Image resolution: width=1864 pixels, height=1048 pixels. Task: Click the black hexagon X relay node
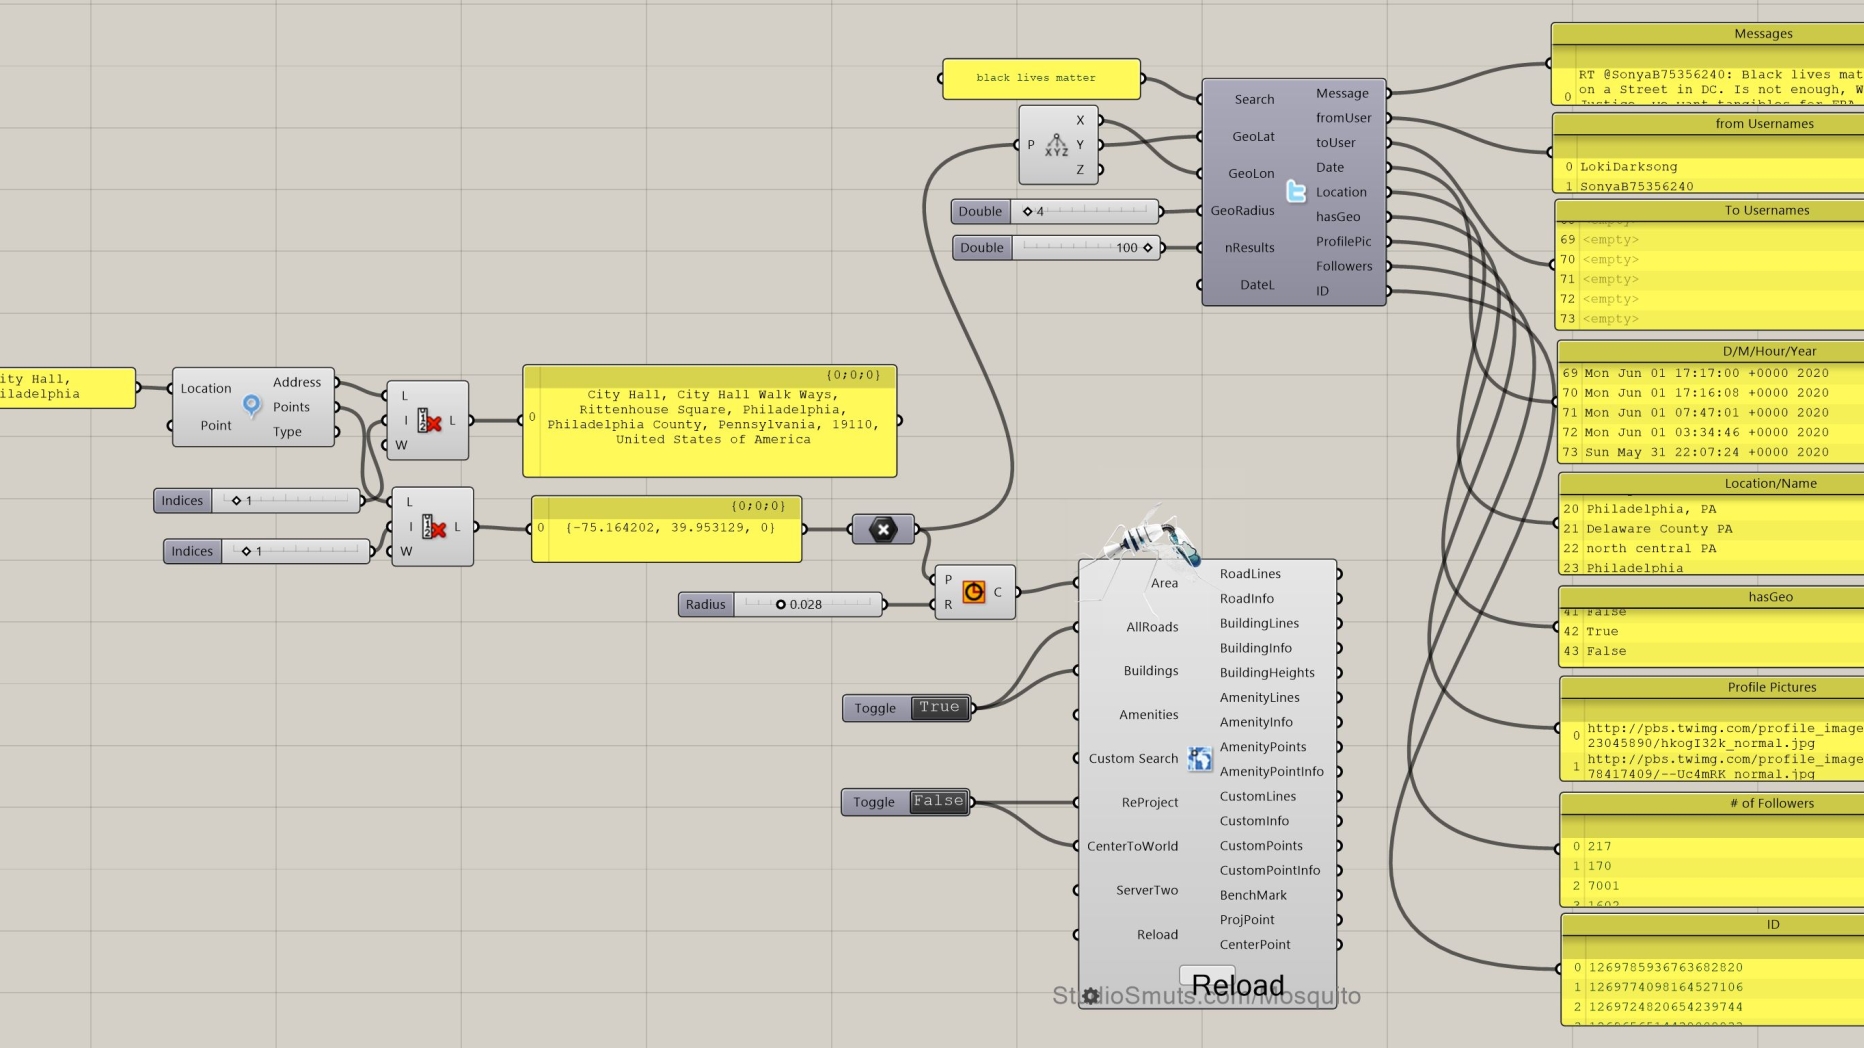click(x=883, y=529)
